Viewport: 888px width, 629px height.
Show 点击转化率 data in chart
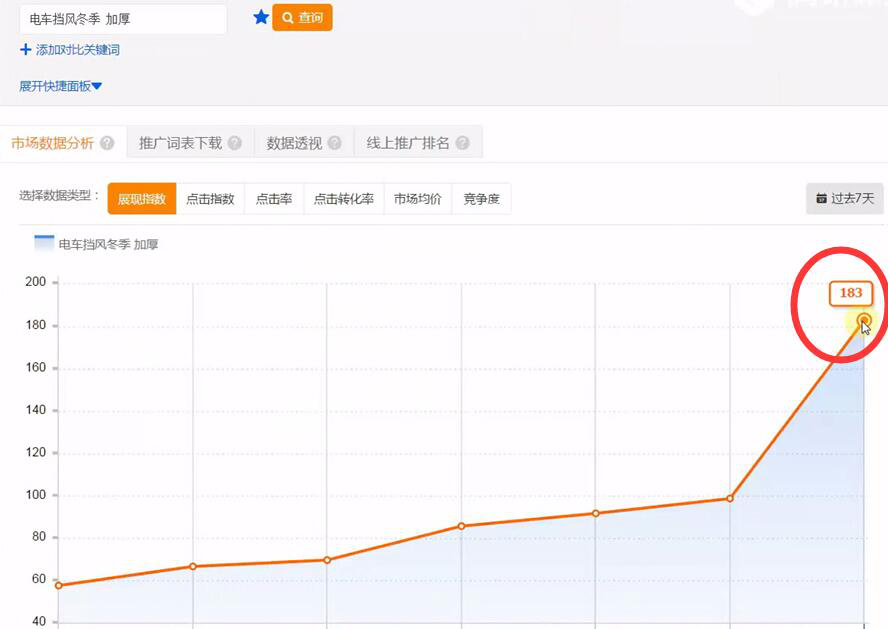(x=343, y=199)
